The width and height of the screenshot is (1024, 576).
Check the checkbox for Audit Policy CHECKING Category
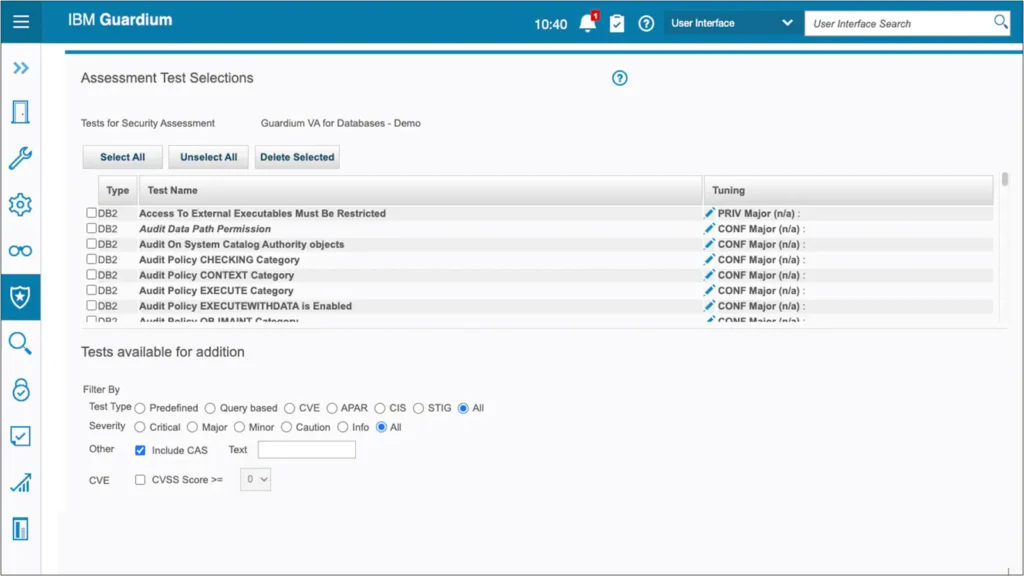tap(91, 259)
